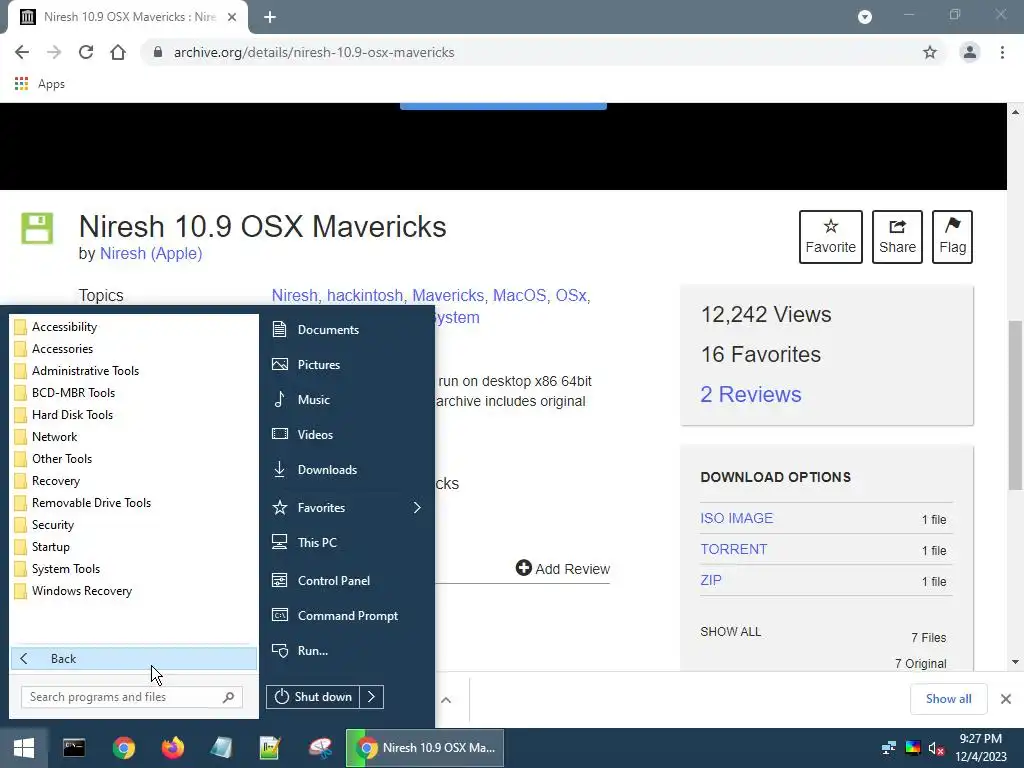Download the TORRENT option
Image resolution: width=1024 pixels, height=768 pixels.
click(734, 549)
